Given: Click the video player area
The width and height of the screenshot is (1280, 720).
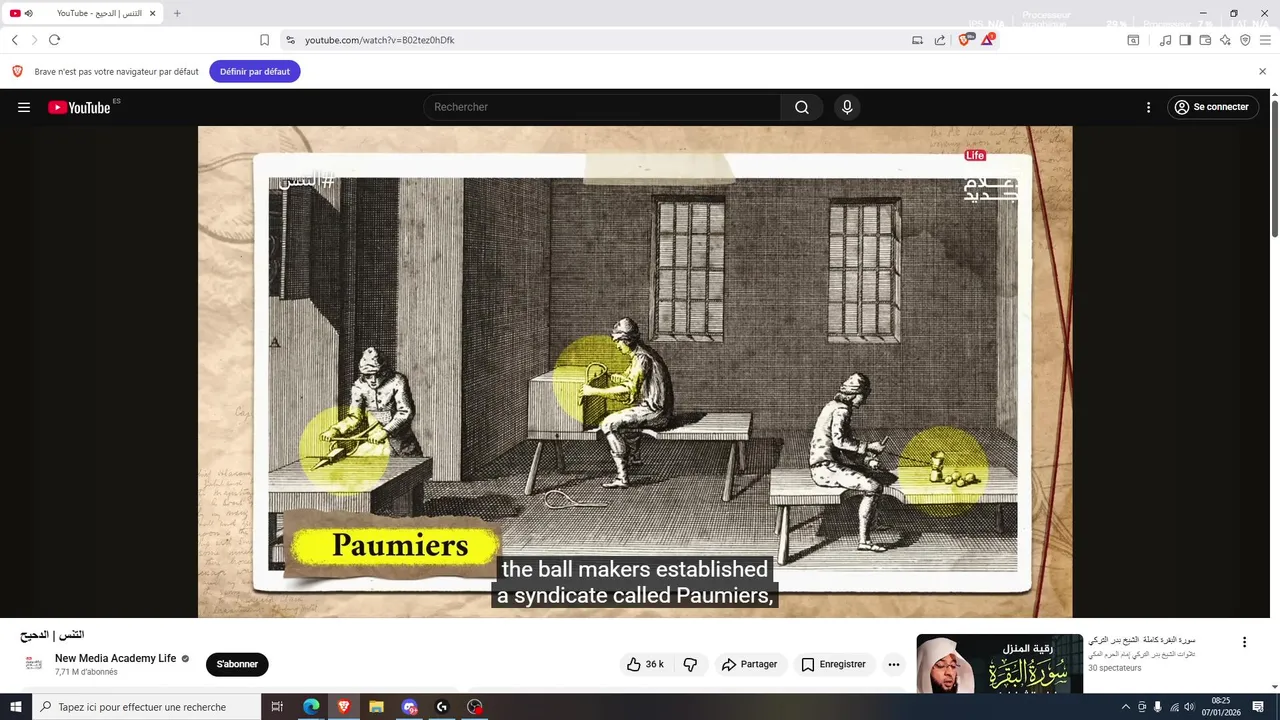Looking at the screenshot, I should click(x=635, y=371).
